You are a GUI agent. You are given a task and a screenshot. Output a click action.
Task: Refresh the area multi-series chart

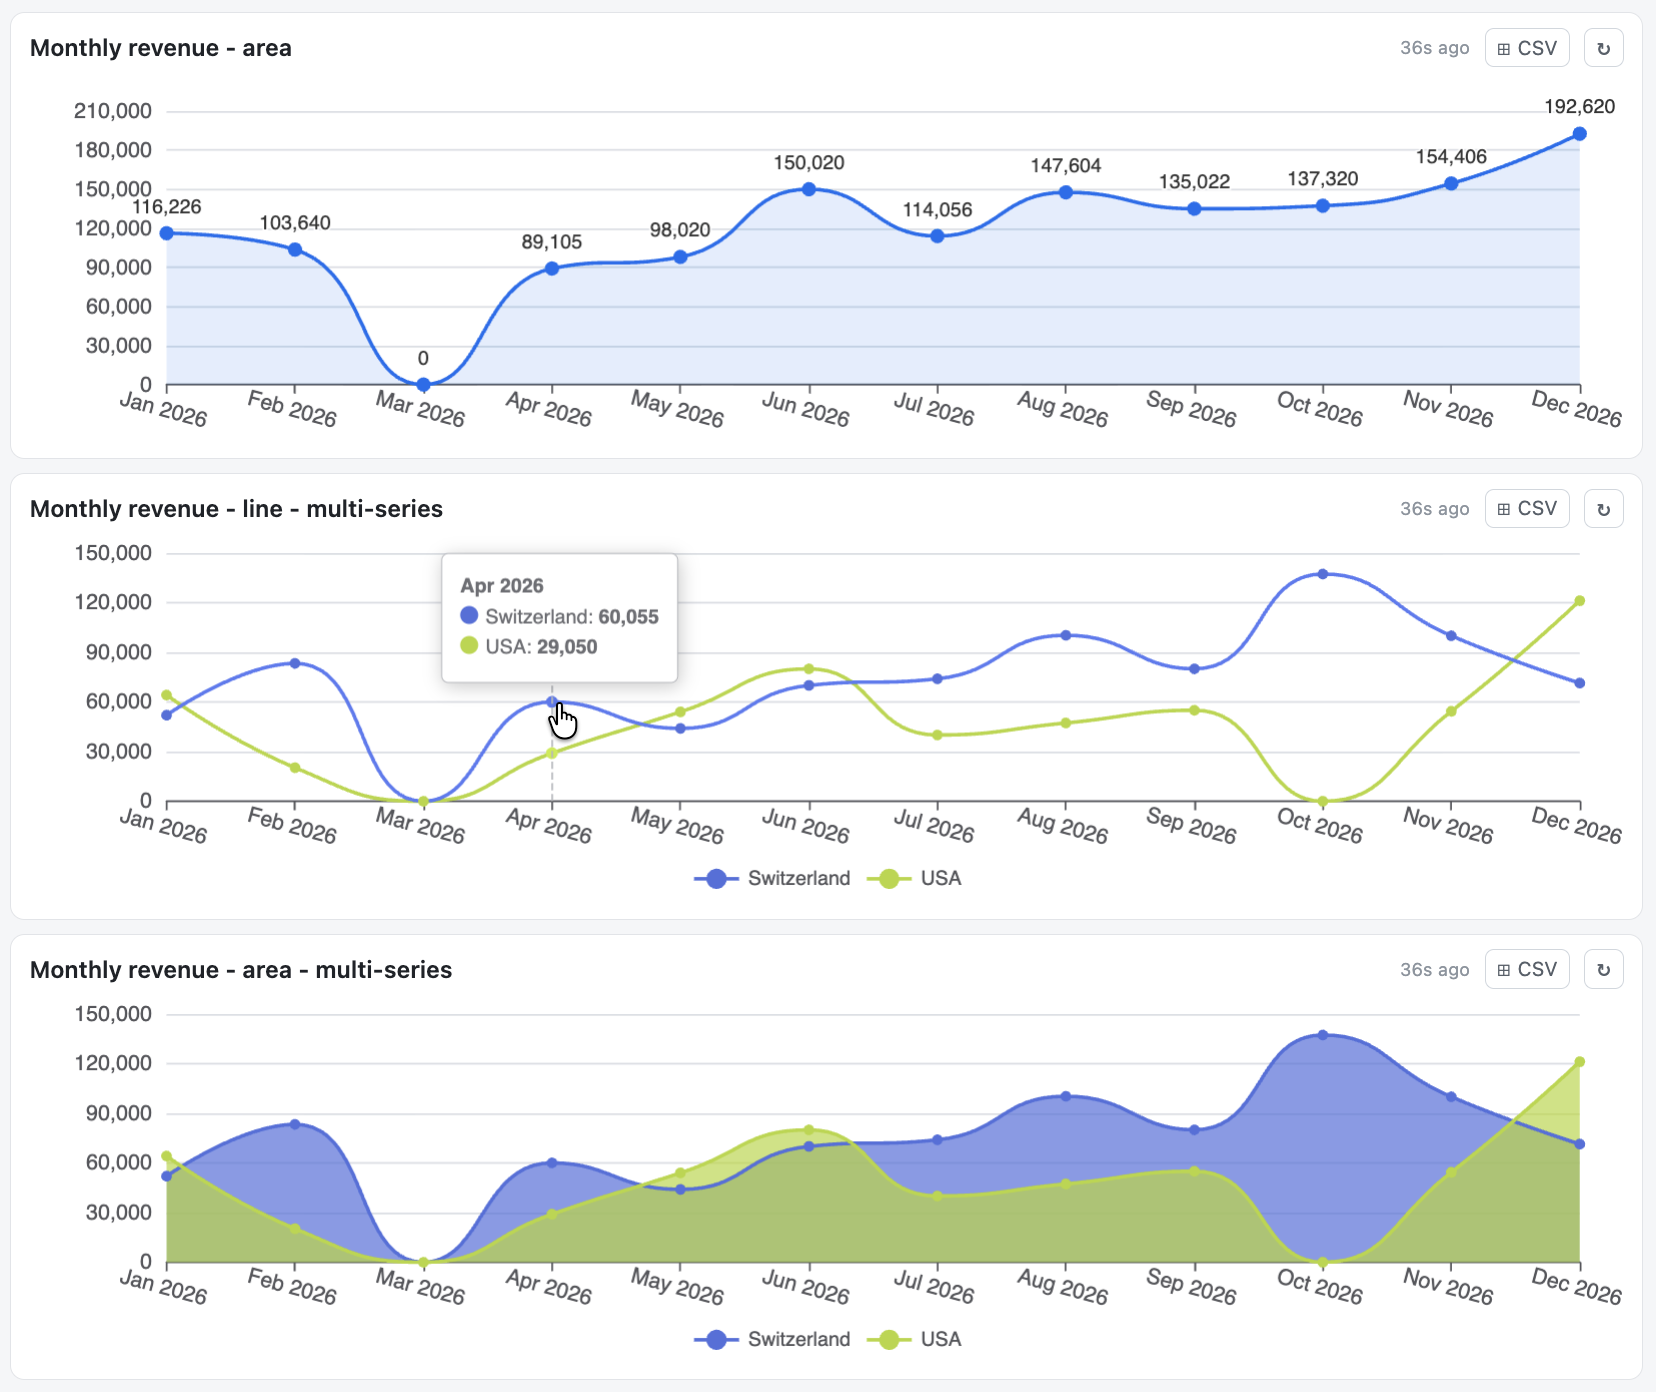[1603, 970]
